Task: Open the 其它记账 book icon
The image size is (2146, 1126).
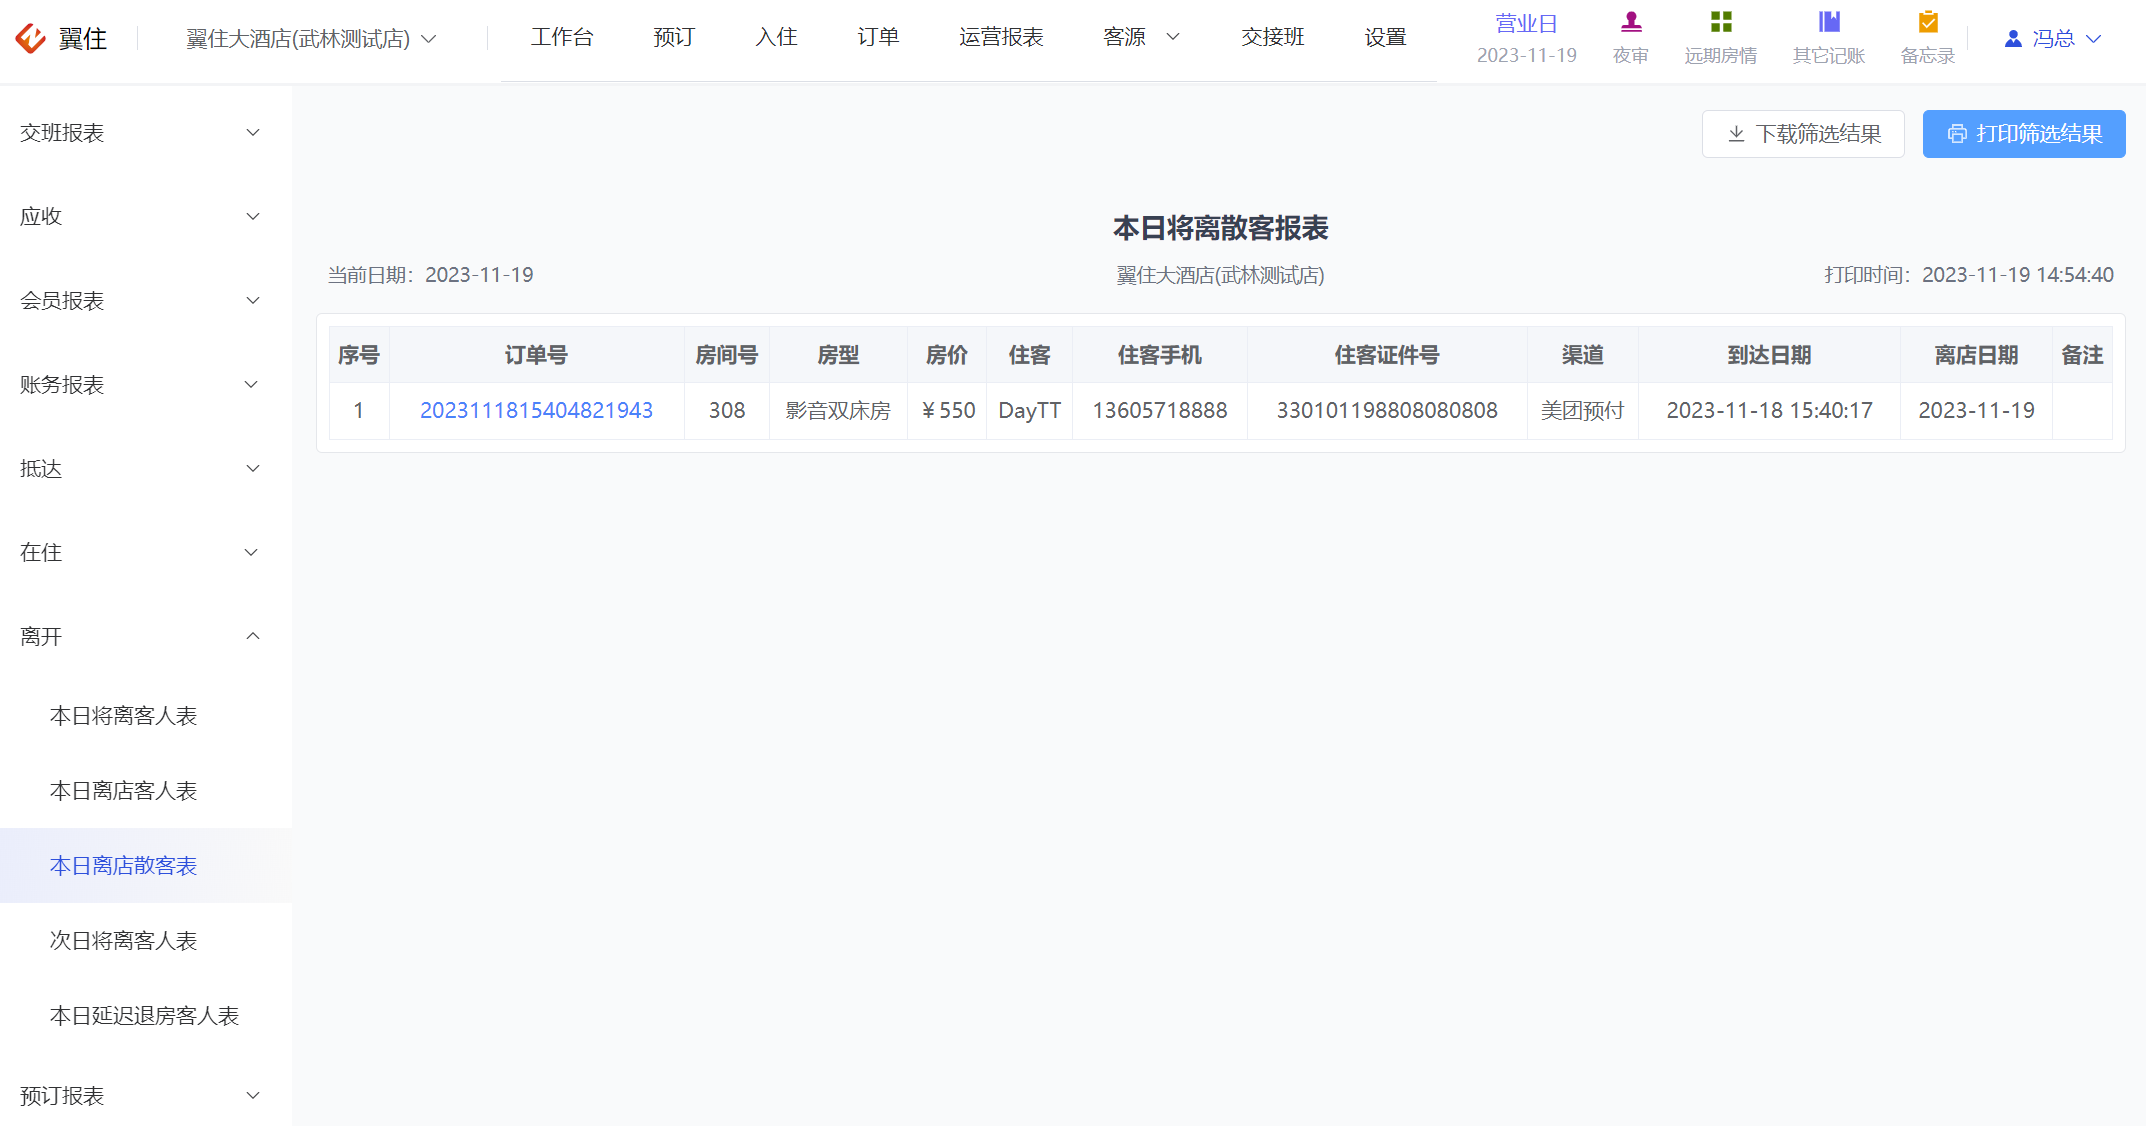Action: pyautogui.click(x=1829, y=22)
